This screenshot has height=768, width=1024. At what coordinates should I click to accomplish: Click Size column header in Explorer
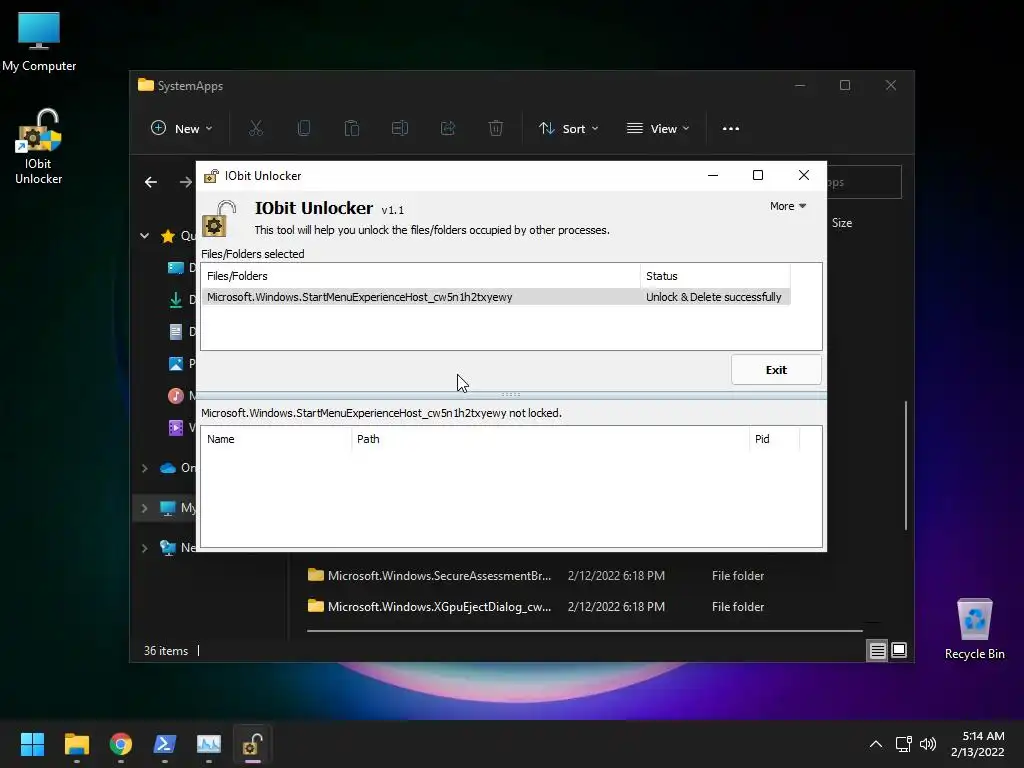(842, 223)
